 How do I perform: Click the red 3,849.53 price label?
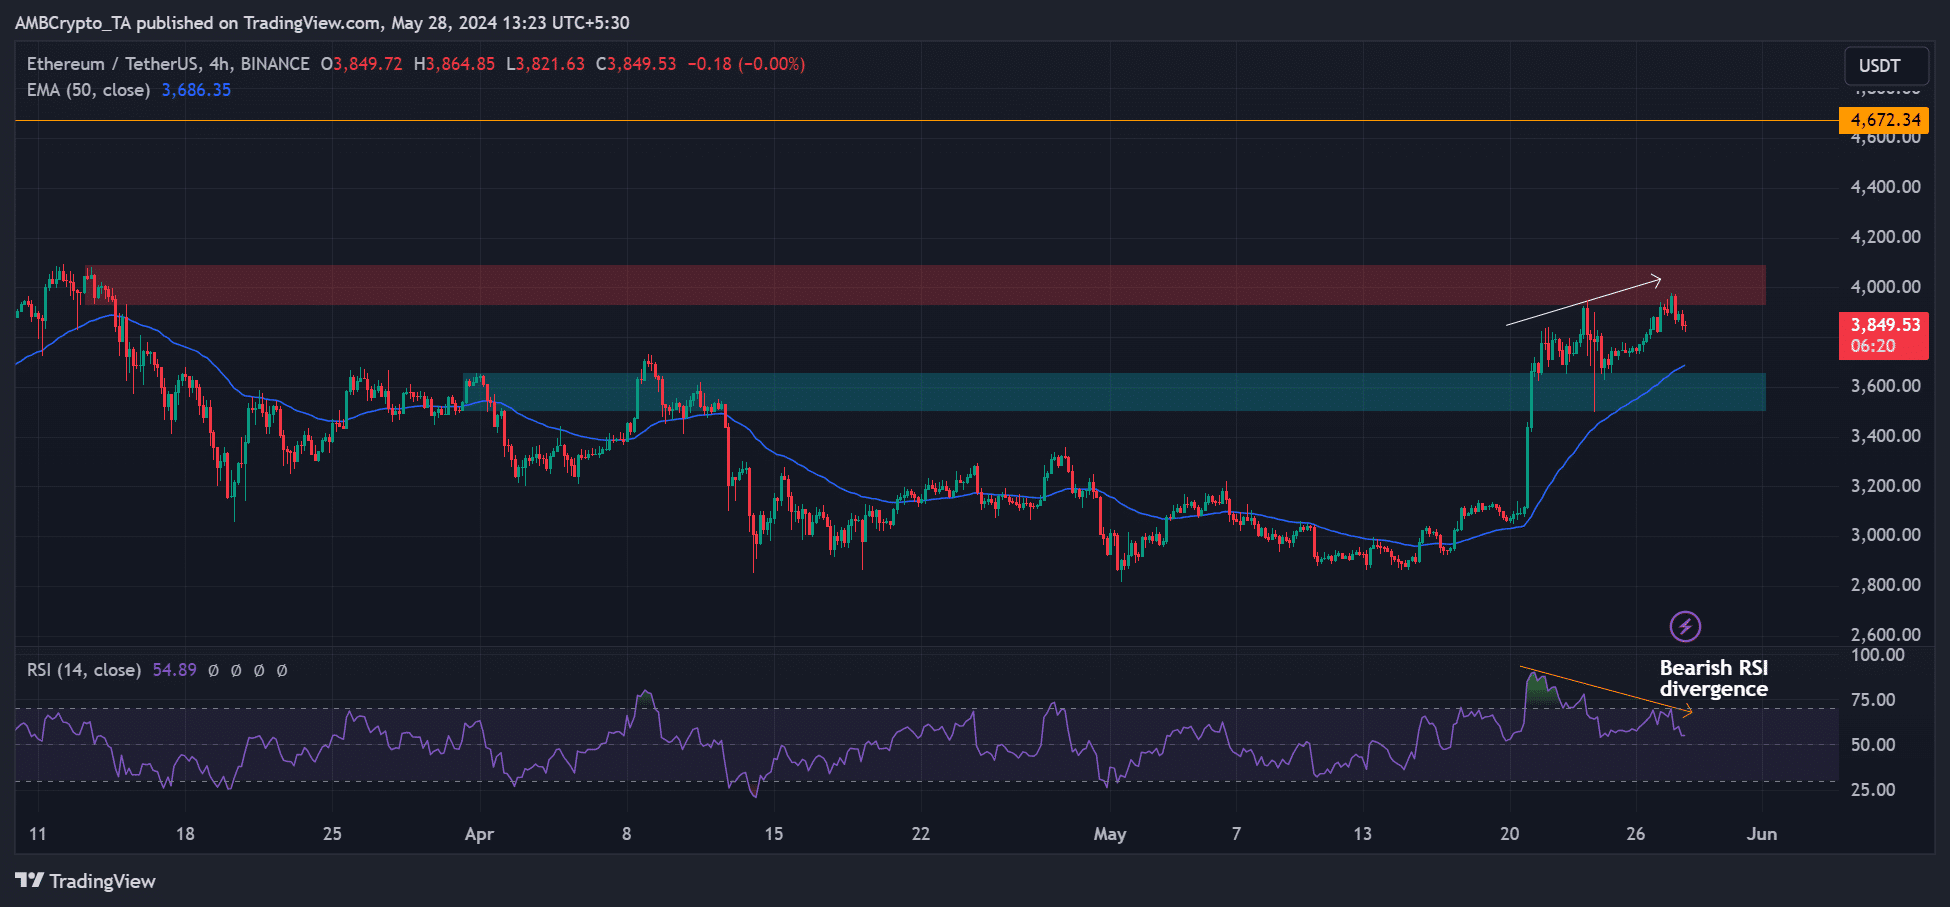pos(1884,325)
